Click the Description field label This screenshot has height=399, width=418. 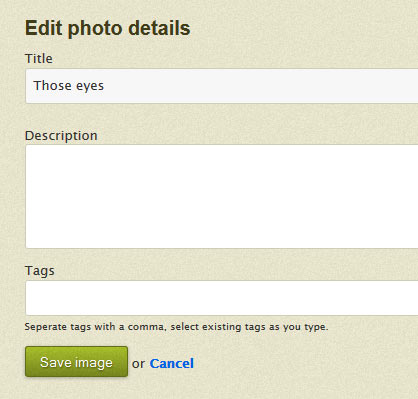click(x=61, y=136)
